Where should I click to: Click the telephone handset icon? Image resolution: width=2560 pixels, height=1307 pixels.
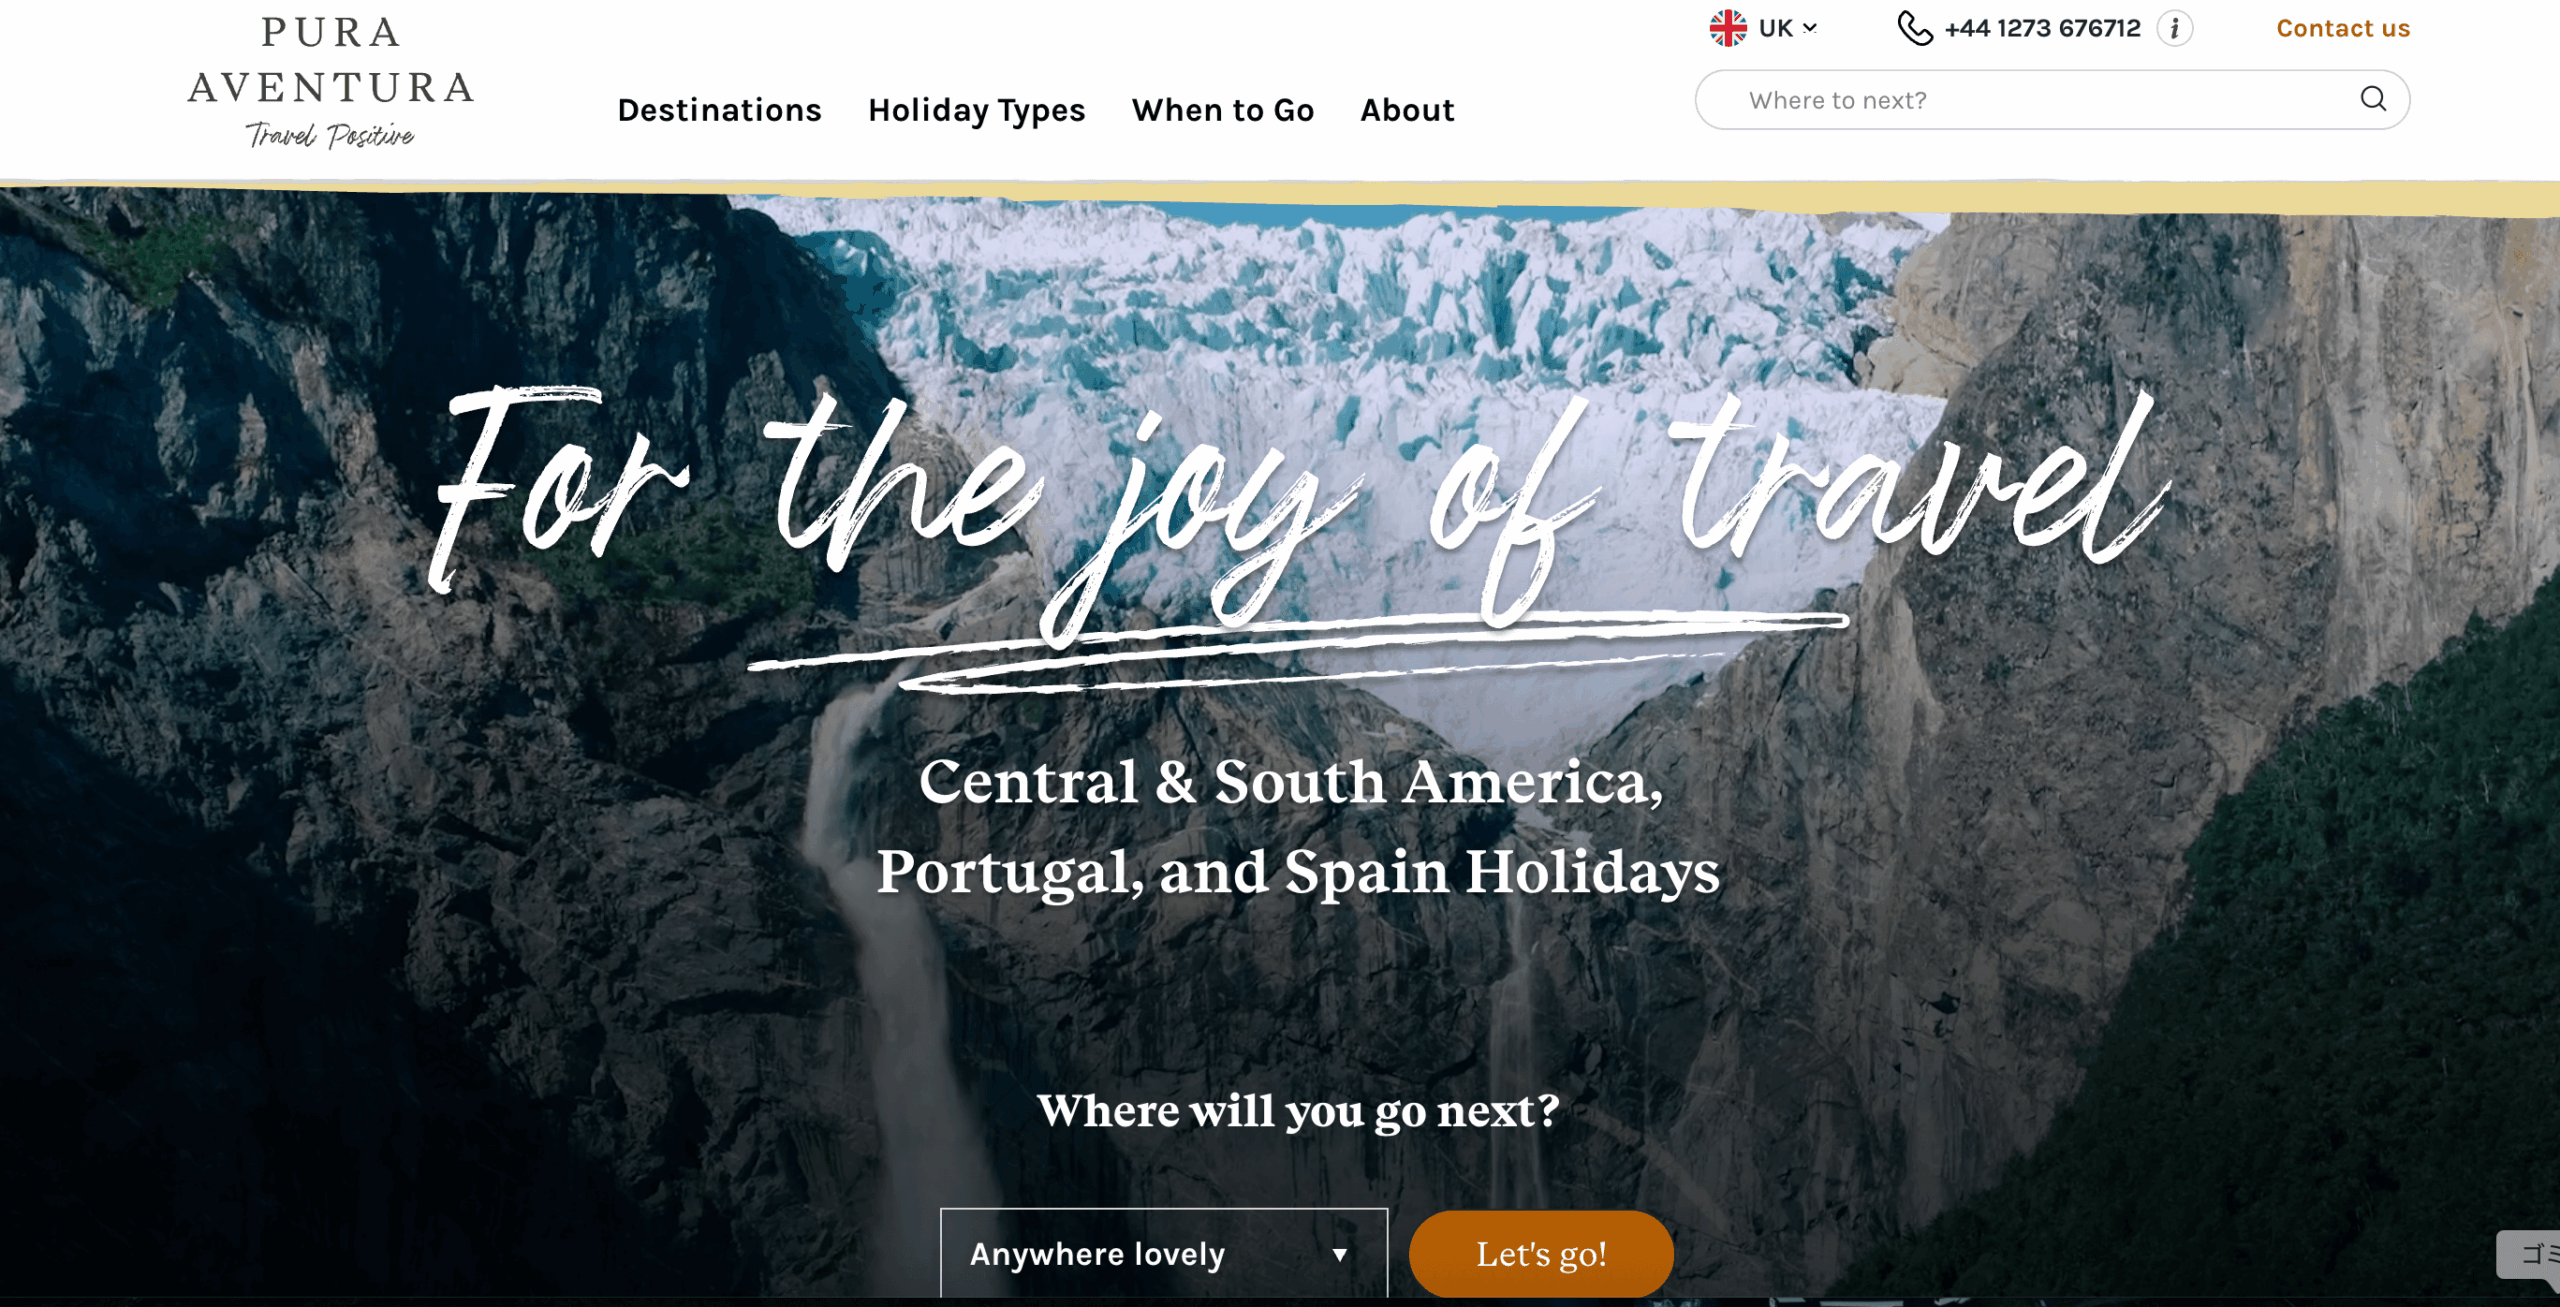(x=1914, y=28)
